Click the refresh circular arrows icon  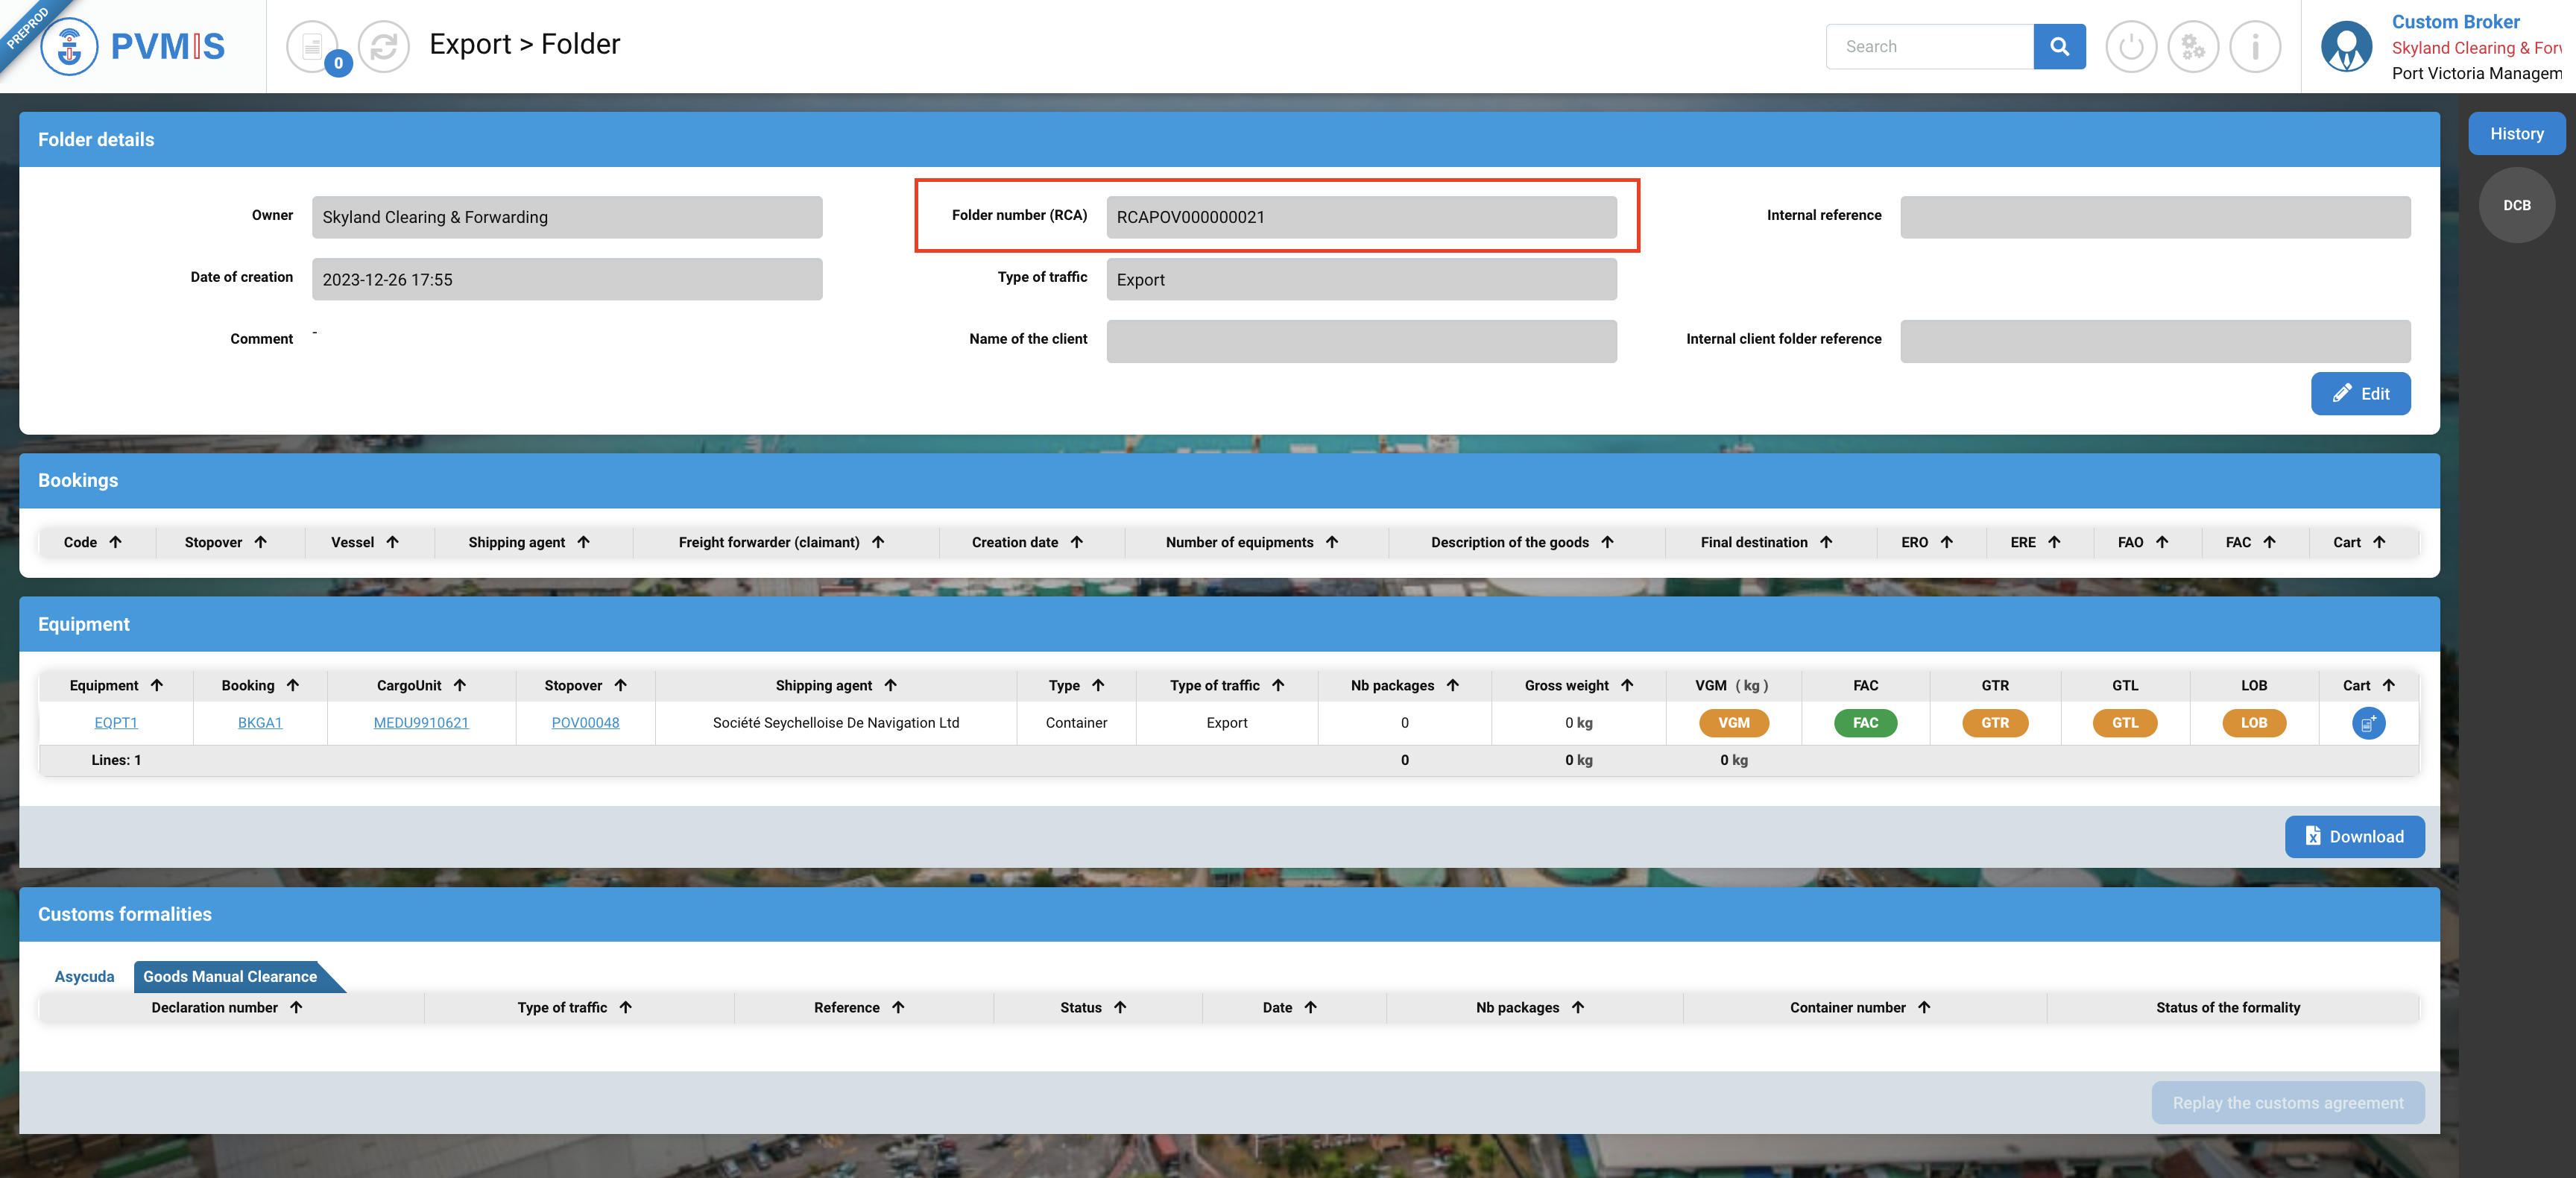pyautogui.click(x=384, y=46)
